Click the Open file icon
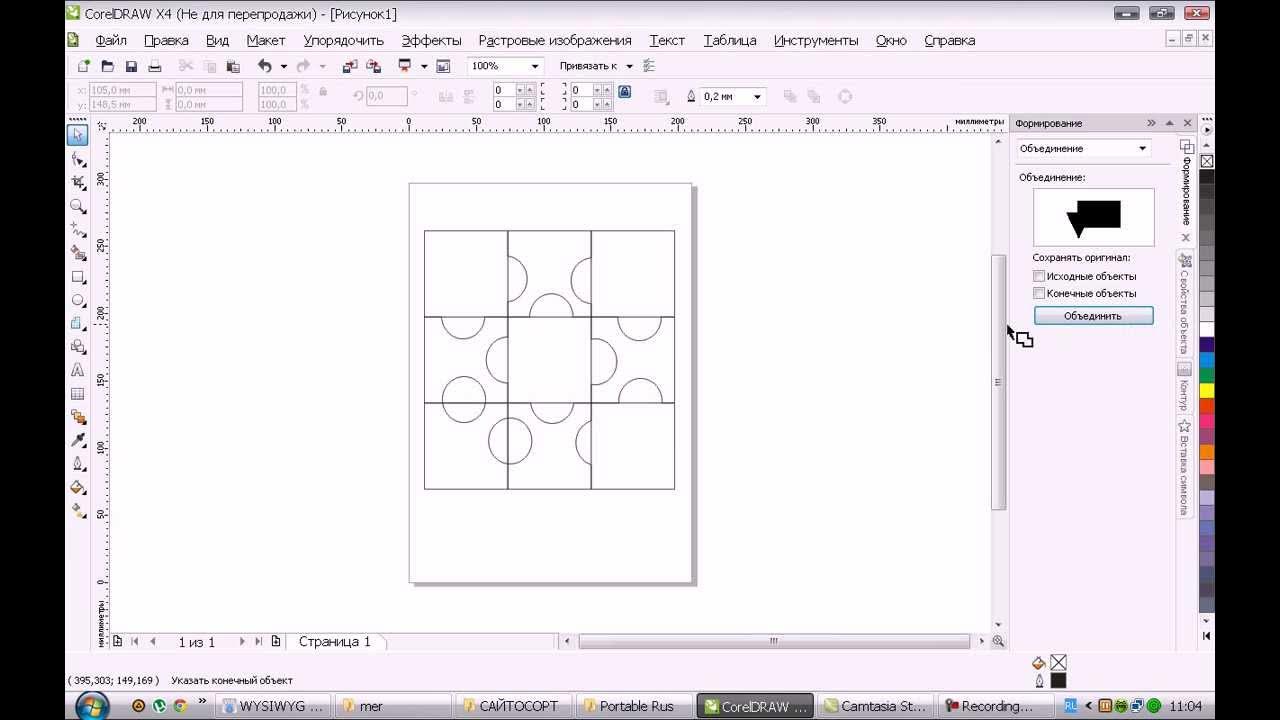 coord(107,66)
